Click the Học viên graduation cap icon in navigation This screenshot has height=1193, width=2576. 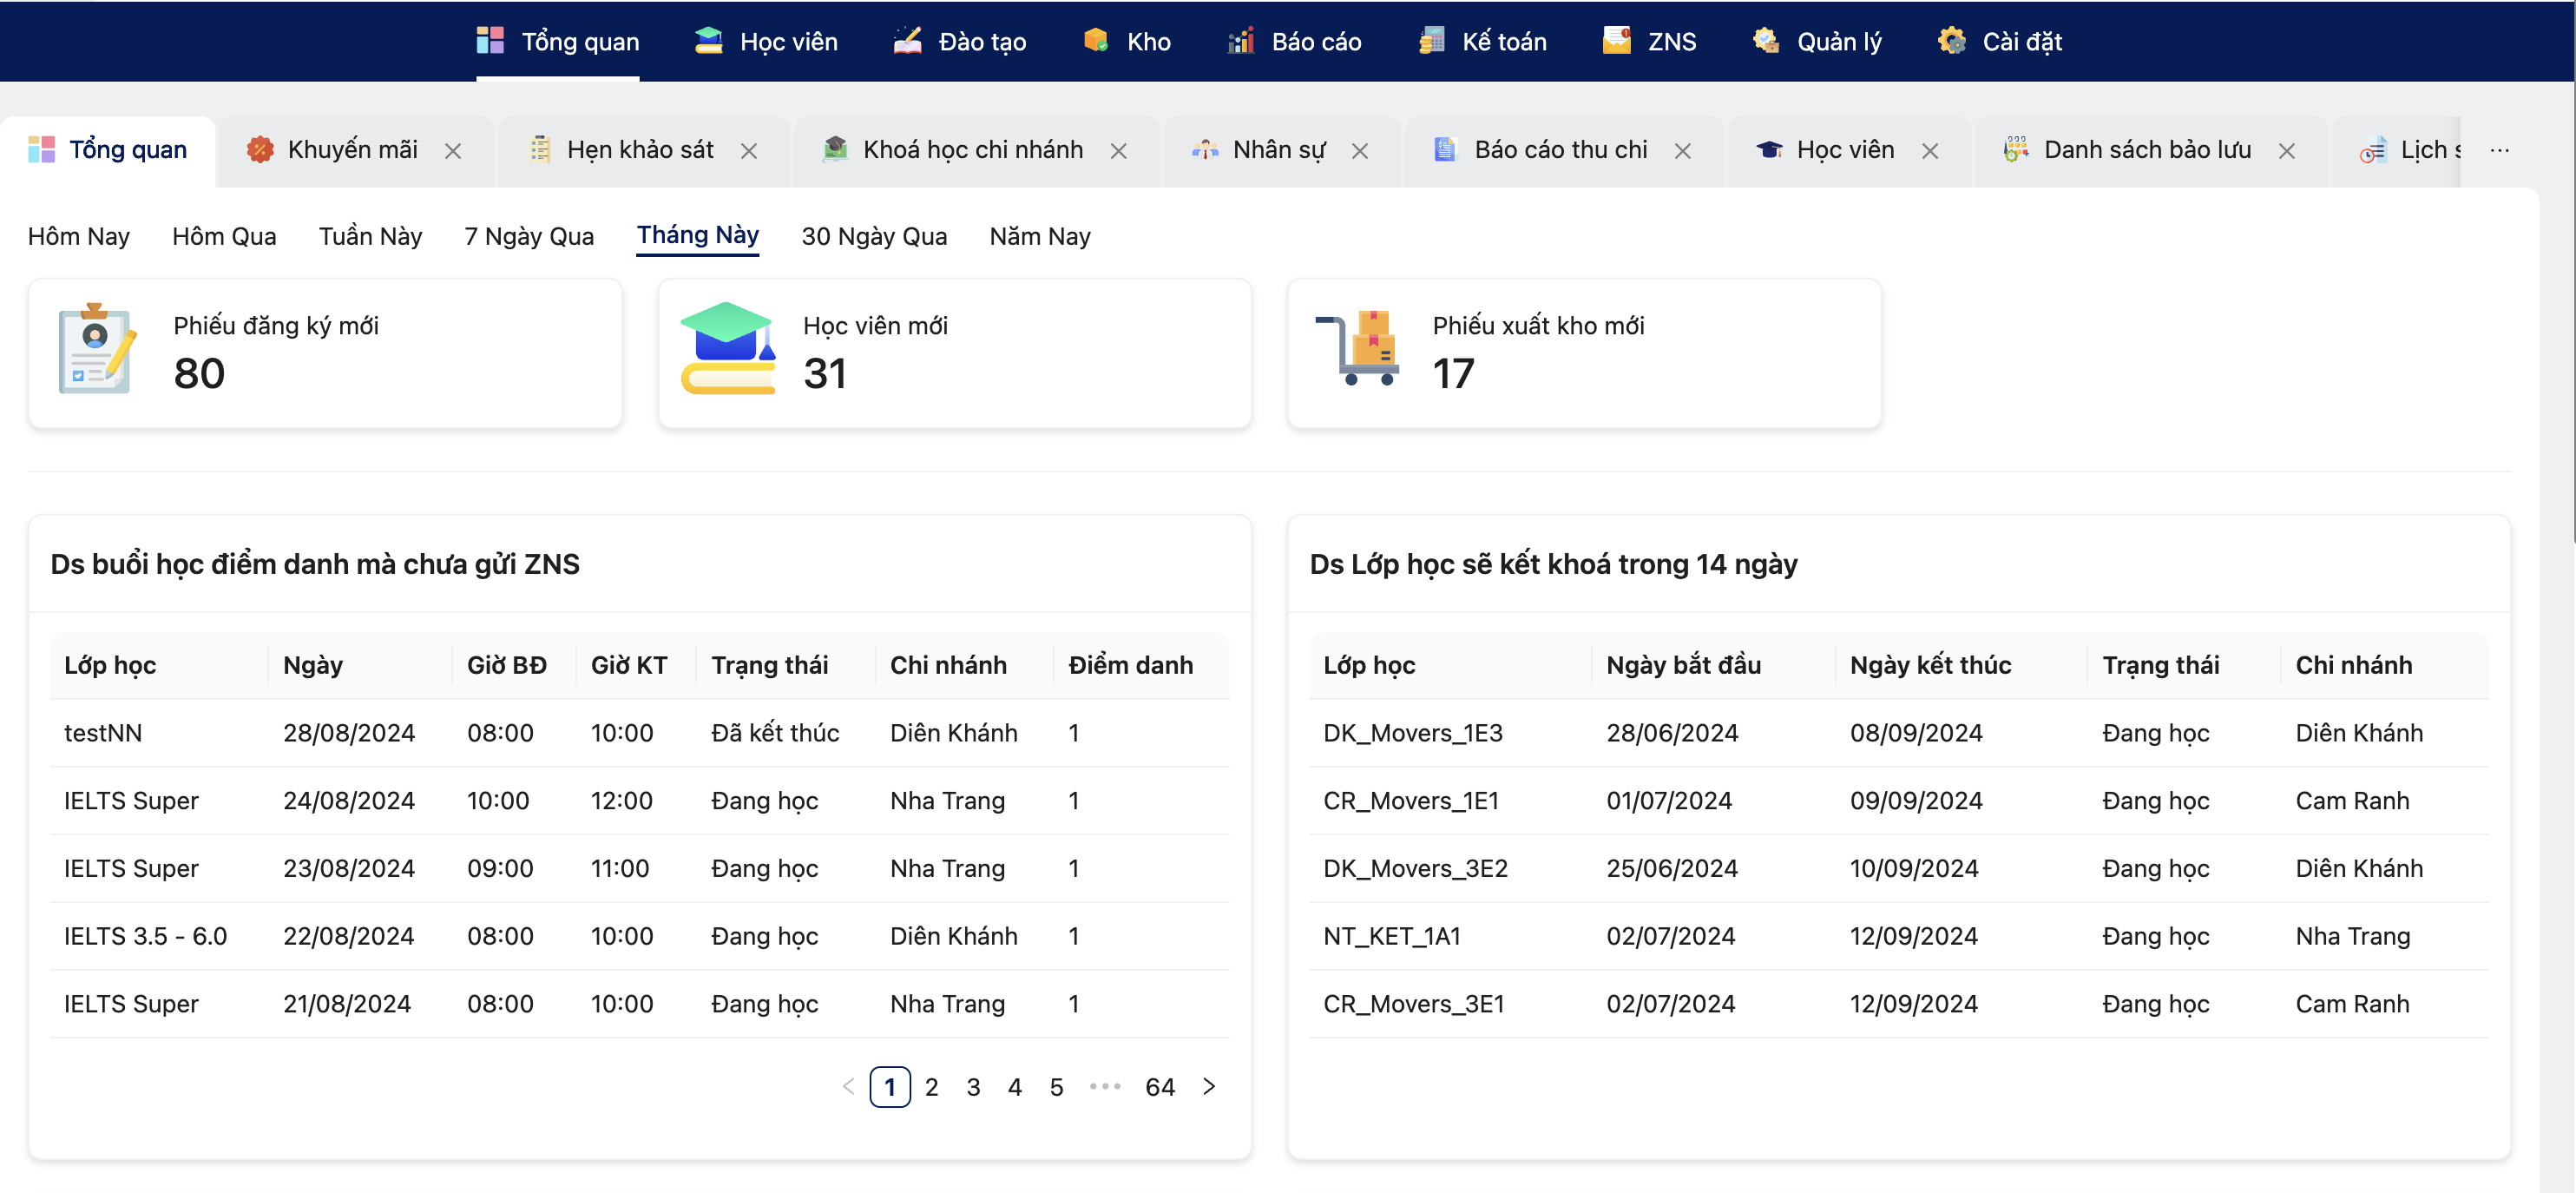pos(708,41)
